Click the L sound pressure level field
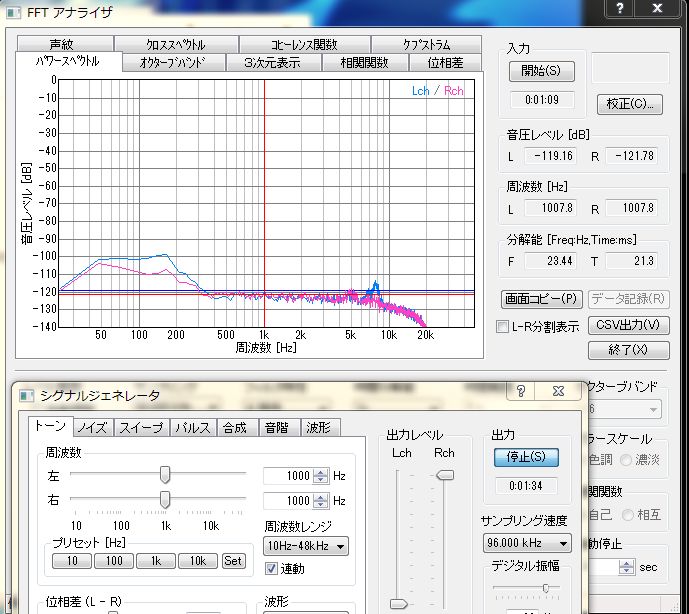Image resolution: width=689 pixels, height=614 pixels. coord(551,156)
